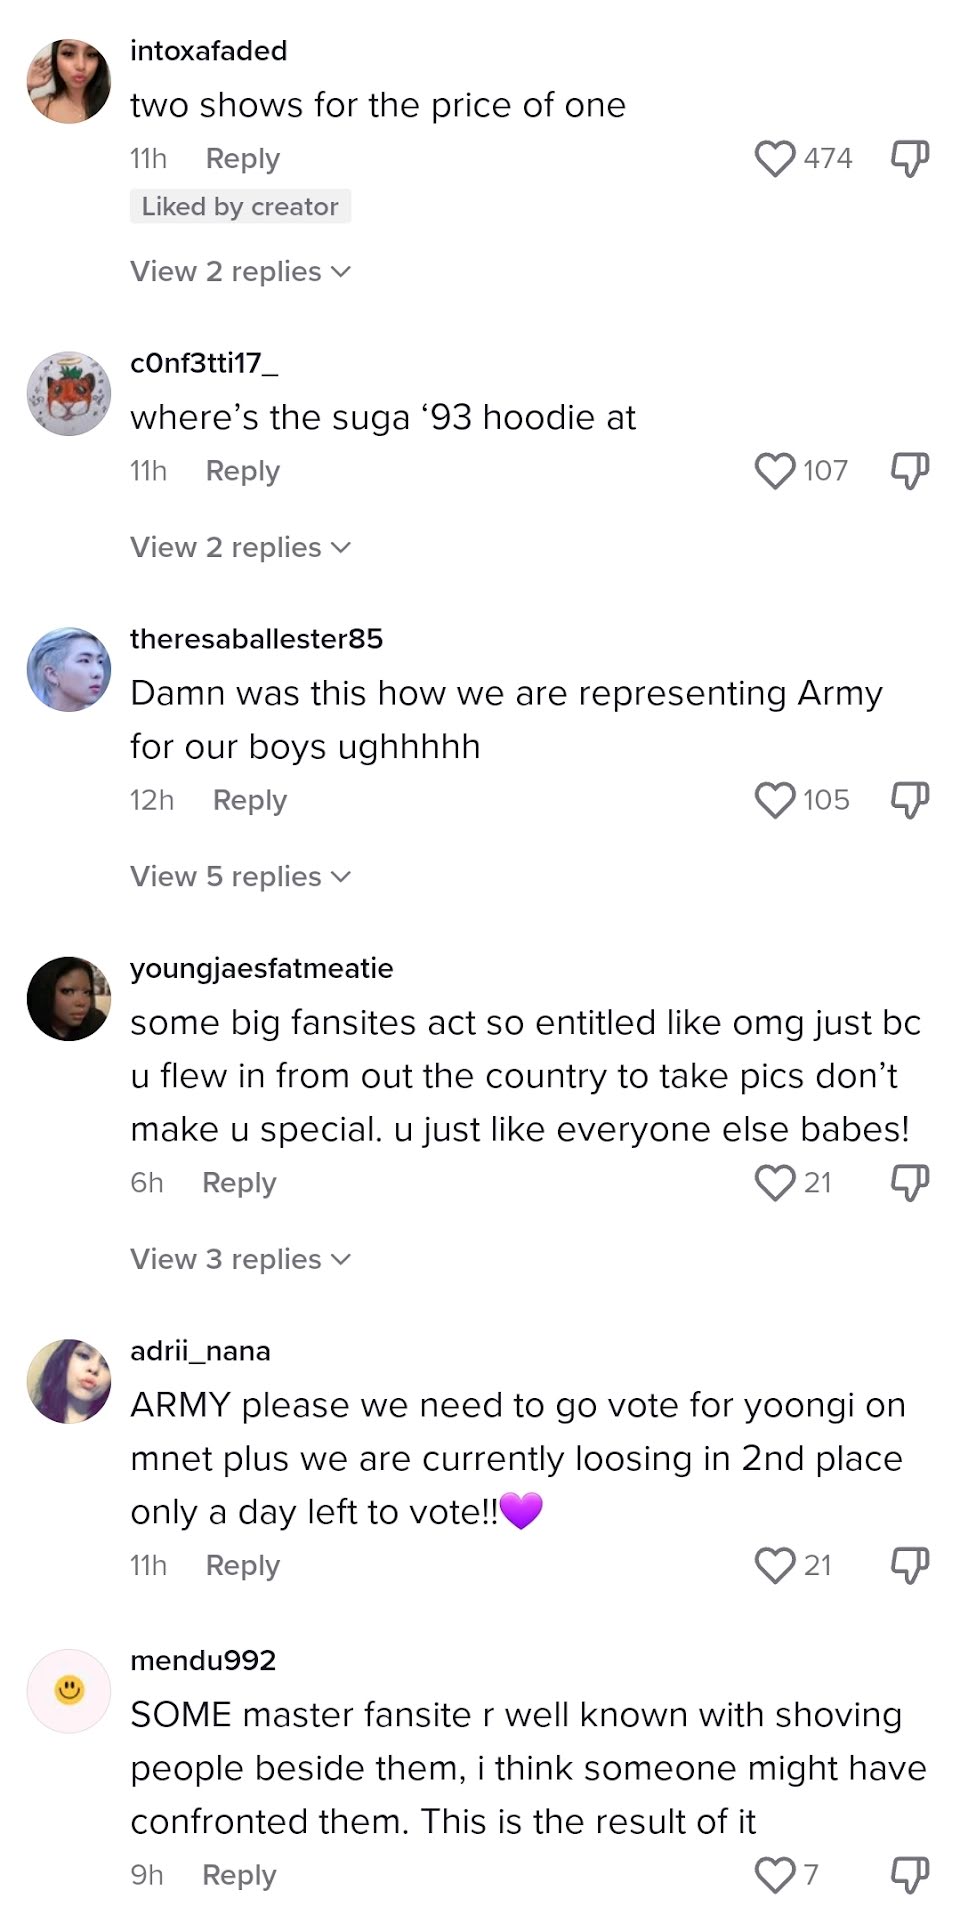Like mendu992's master fansite comment
960x1915 pixels.
pyautogui.click(x=775, y=1875)
